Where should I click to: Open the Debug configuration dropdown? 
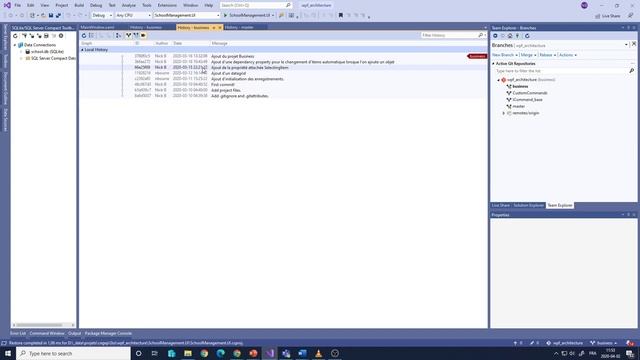[101, 15]
